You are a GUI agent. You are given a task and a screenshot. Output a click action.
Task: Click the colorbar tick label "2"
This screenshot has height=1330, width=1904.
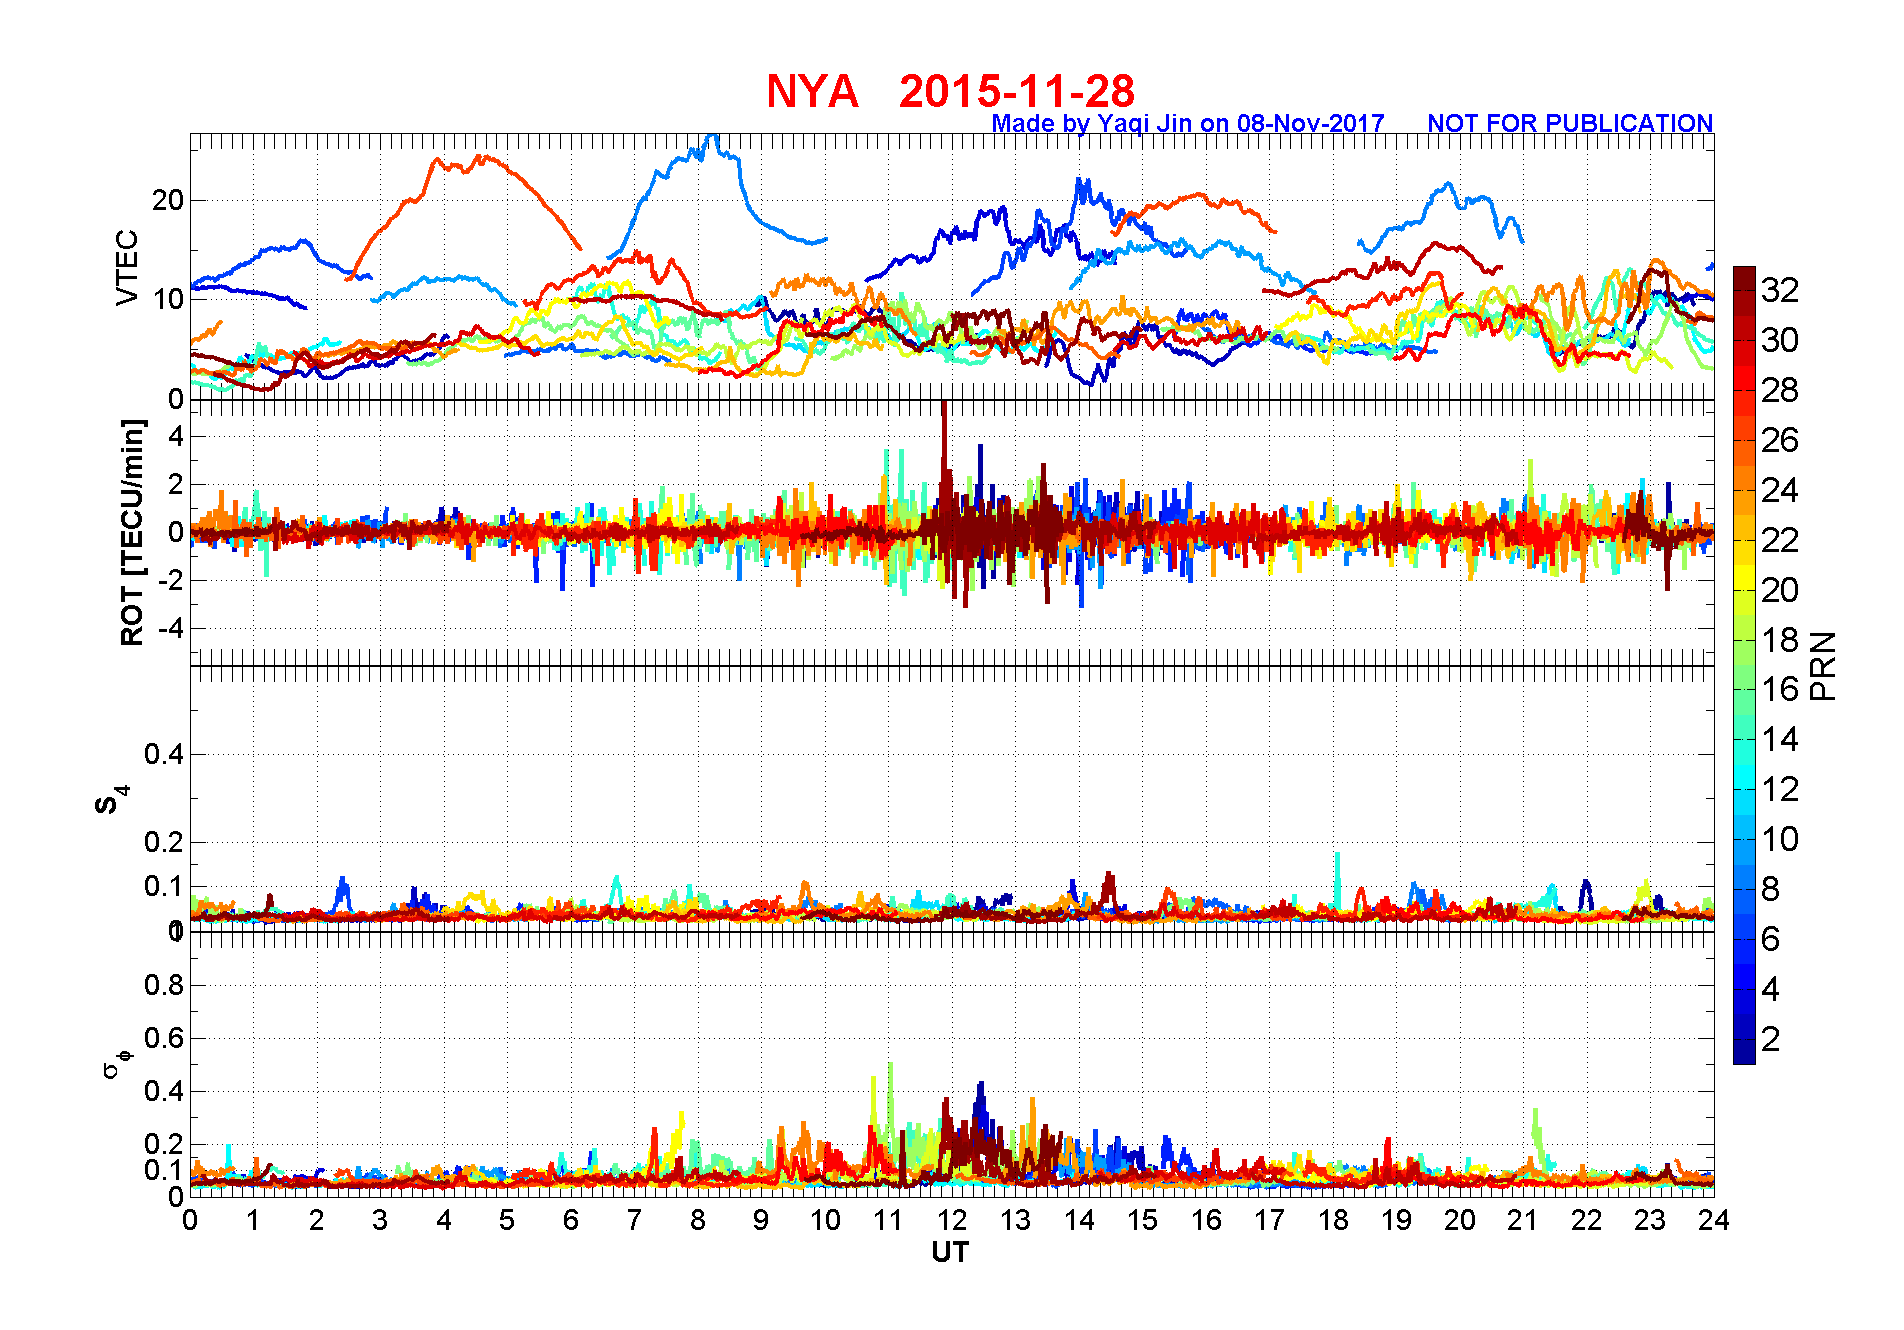[1770, 1039]
